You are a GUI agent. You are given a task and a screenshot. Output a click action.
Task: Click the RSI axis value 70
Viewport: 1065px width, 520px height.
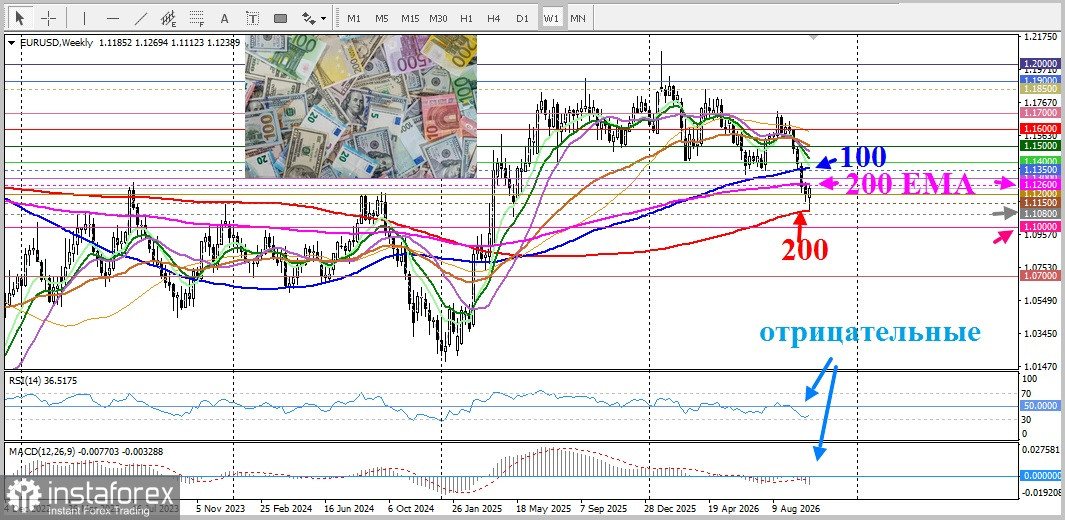point(1026,393)
